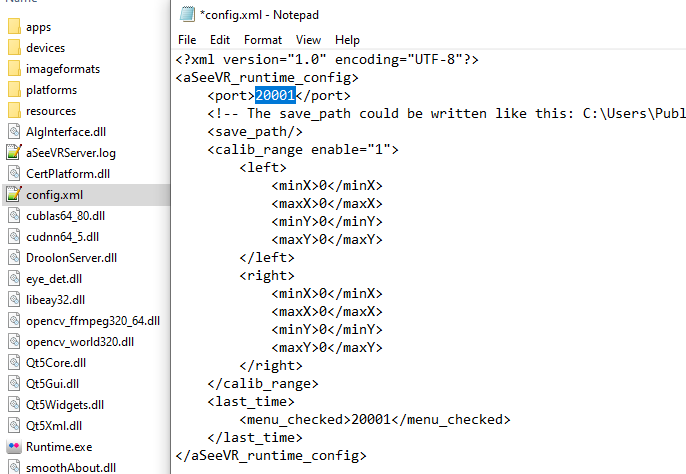Click the Notepad icon in title bar

(x=187, y=14)
